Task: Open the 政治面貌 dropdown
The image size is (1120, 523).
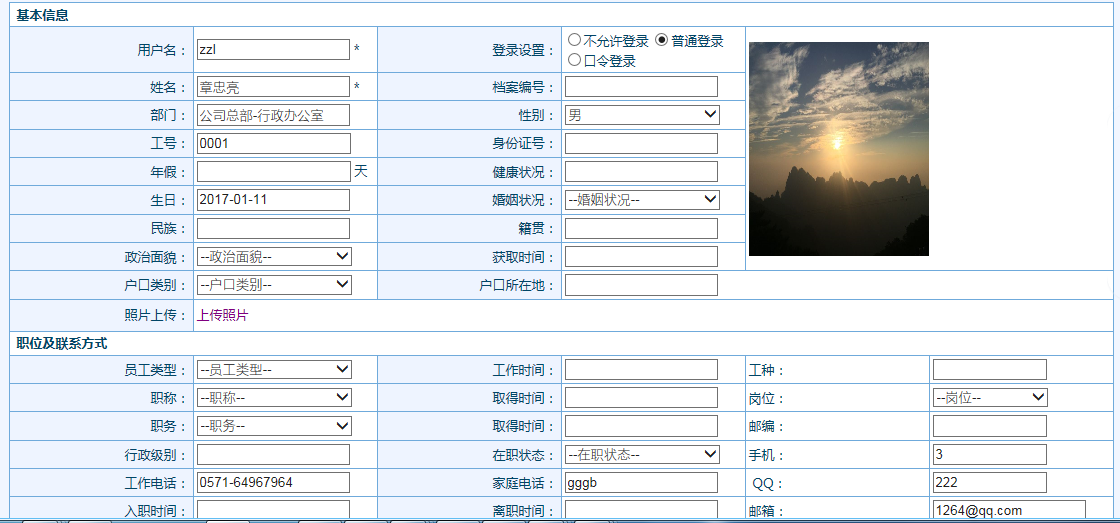Action: (x=274, y=256)
